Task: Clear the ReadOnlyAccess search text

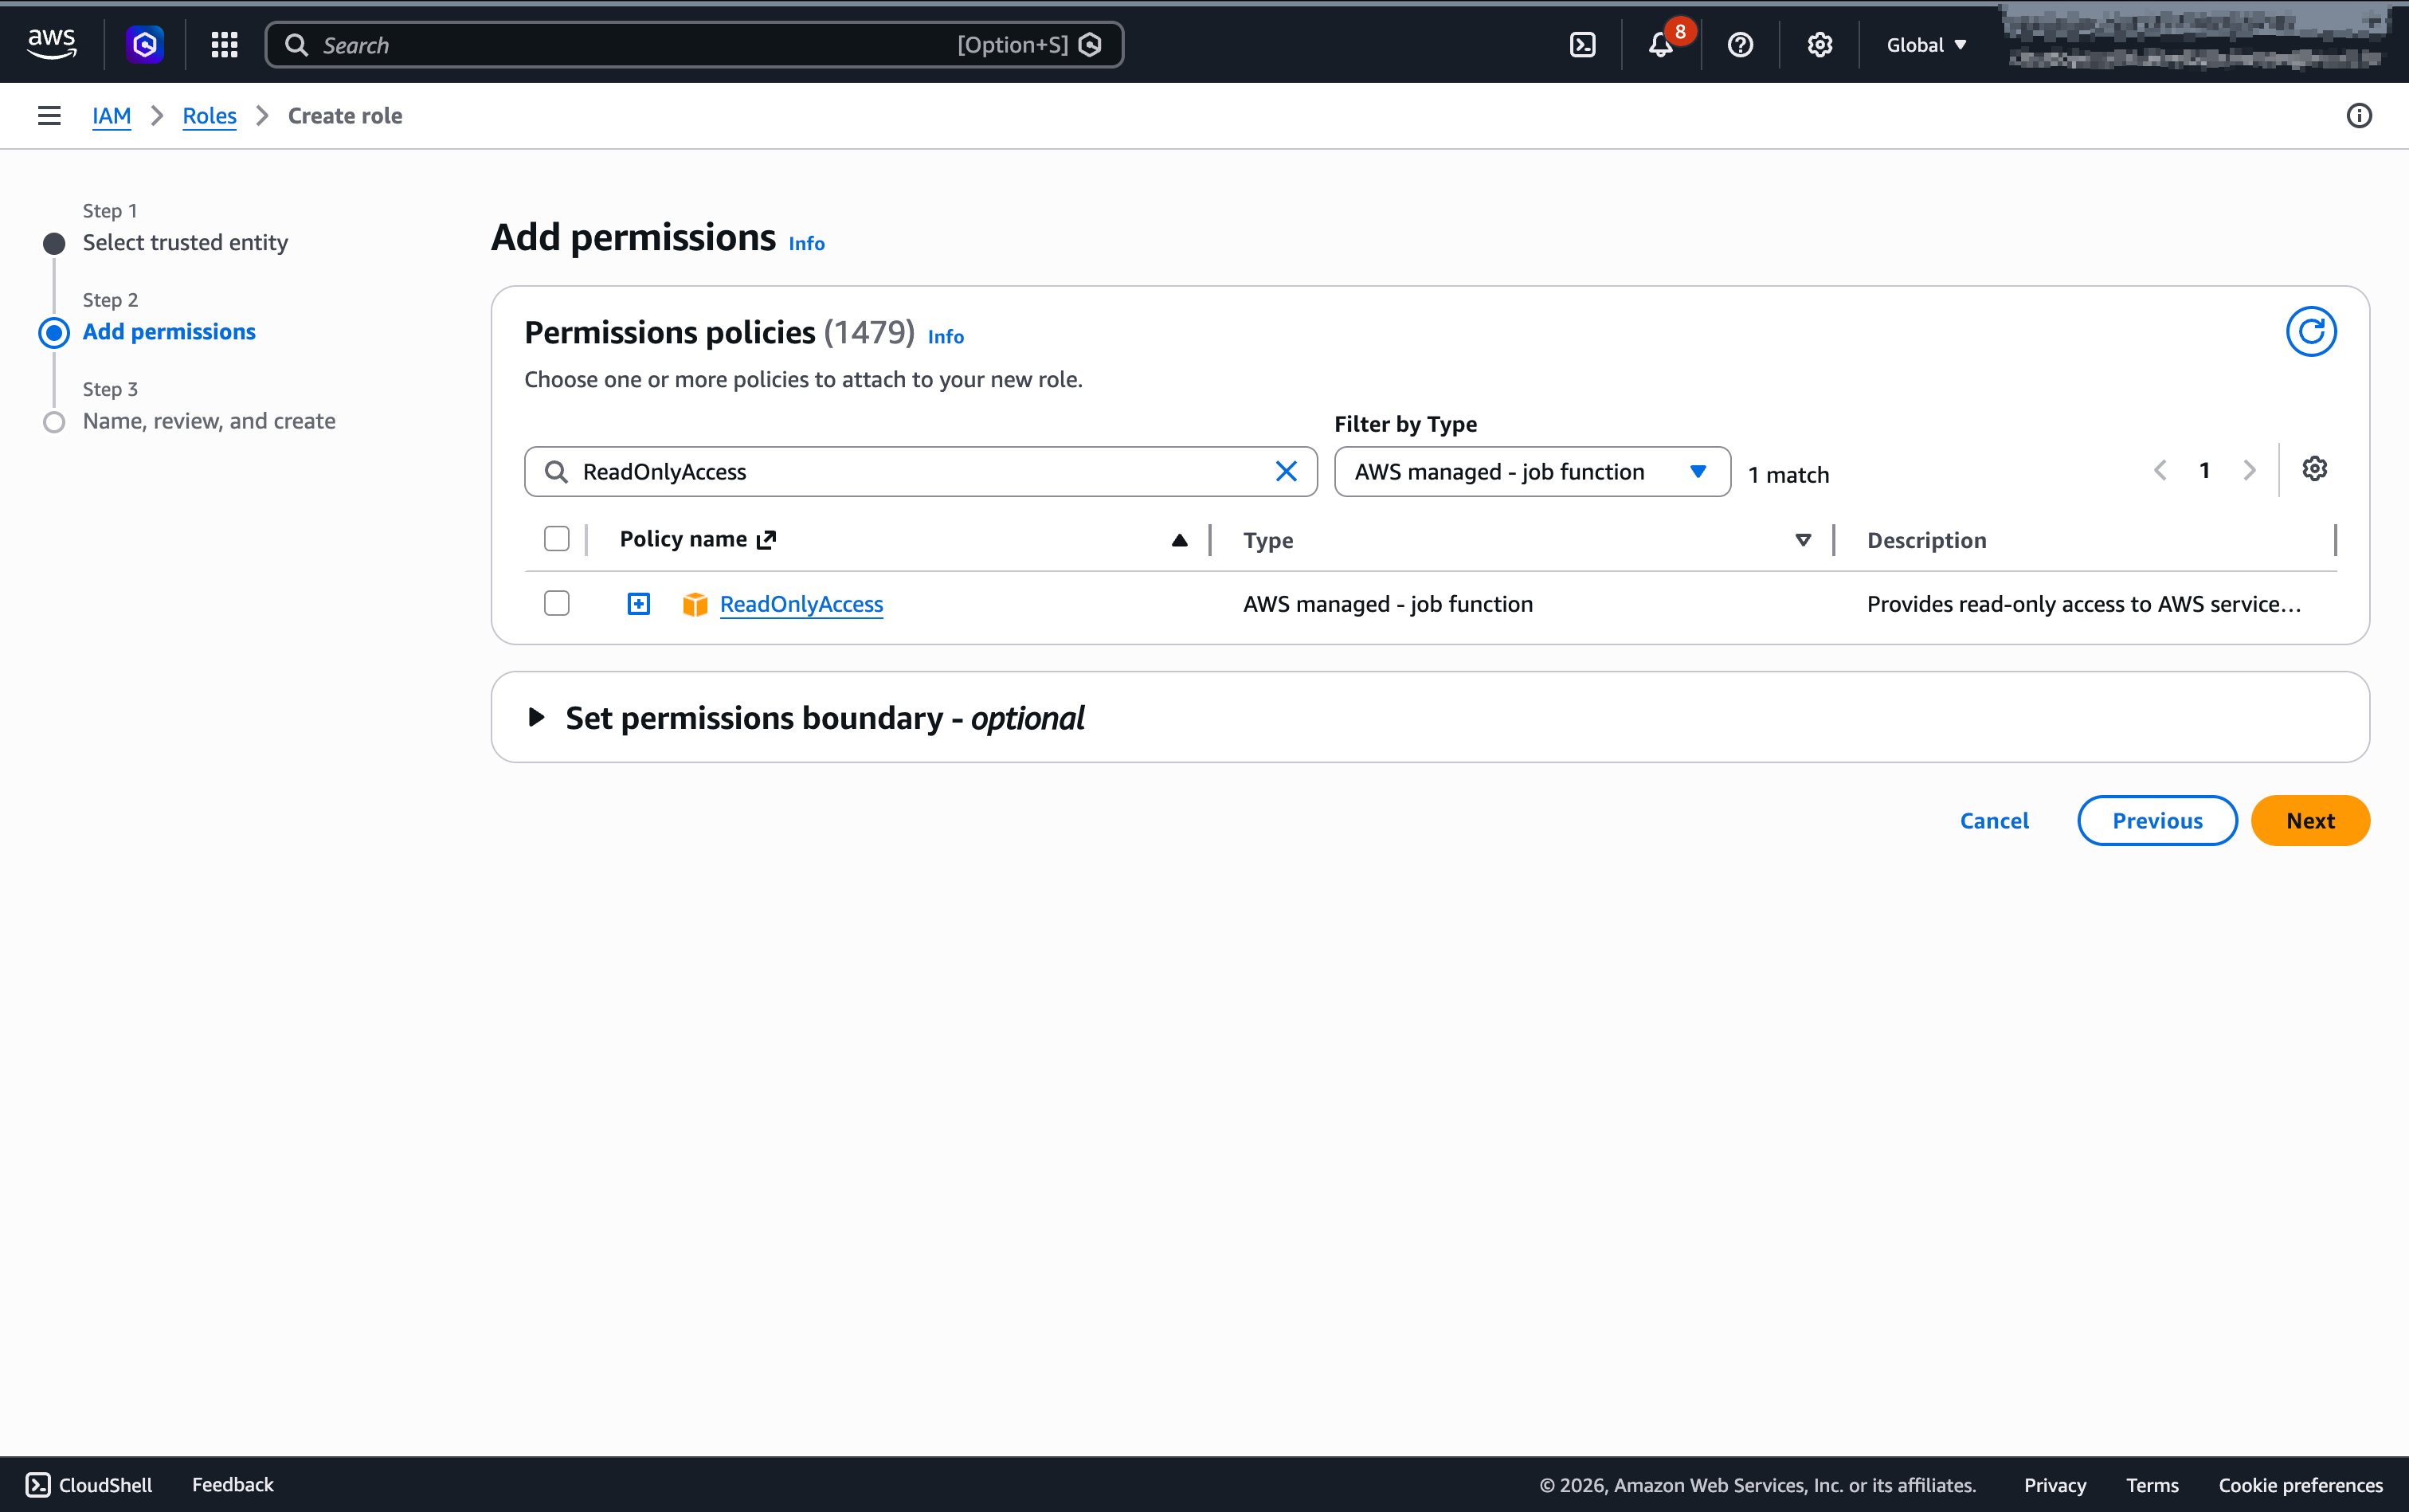Action: click(1286, 471)
